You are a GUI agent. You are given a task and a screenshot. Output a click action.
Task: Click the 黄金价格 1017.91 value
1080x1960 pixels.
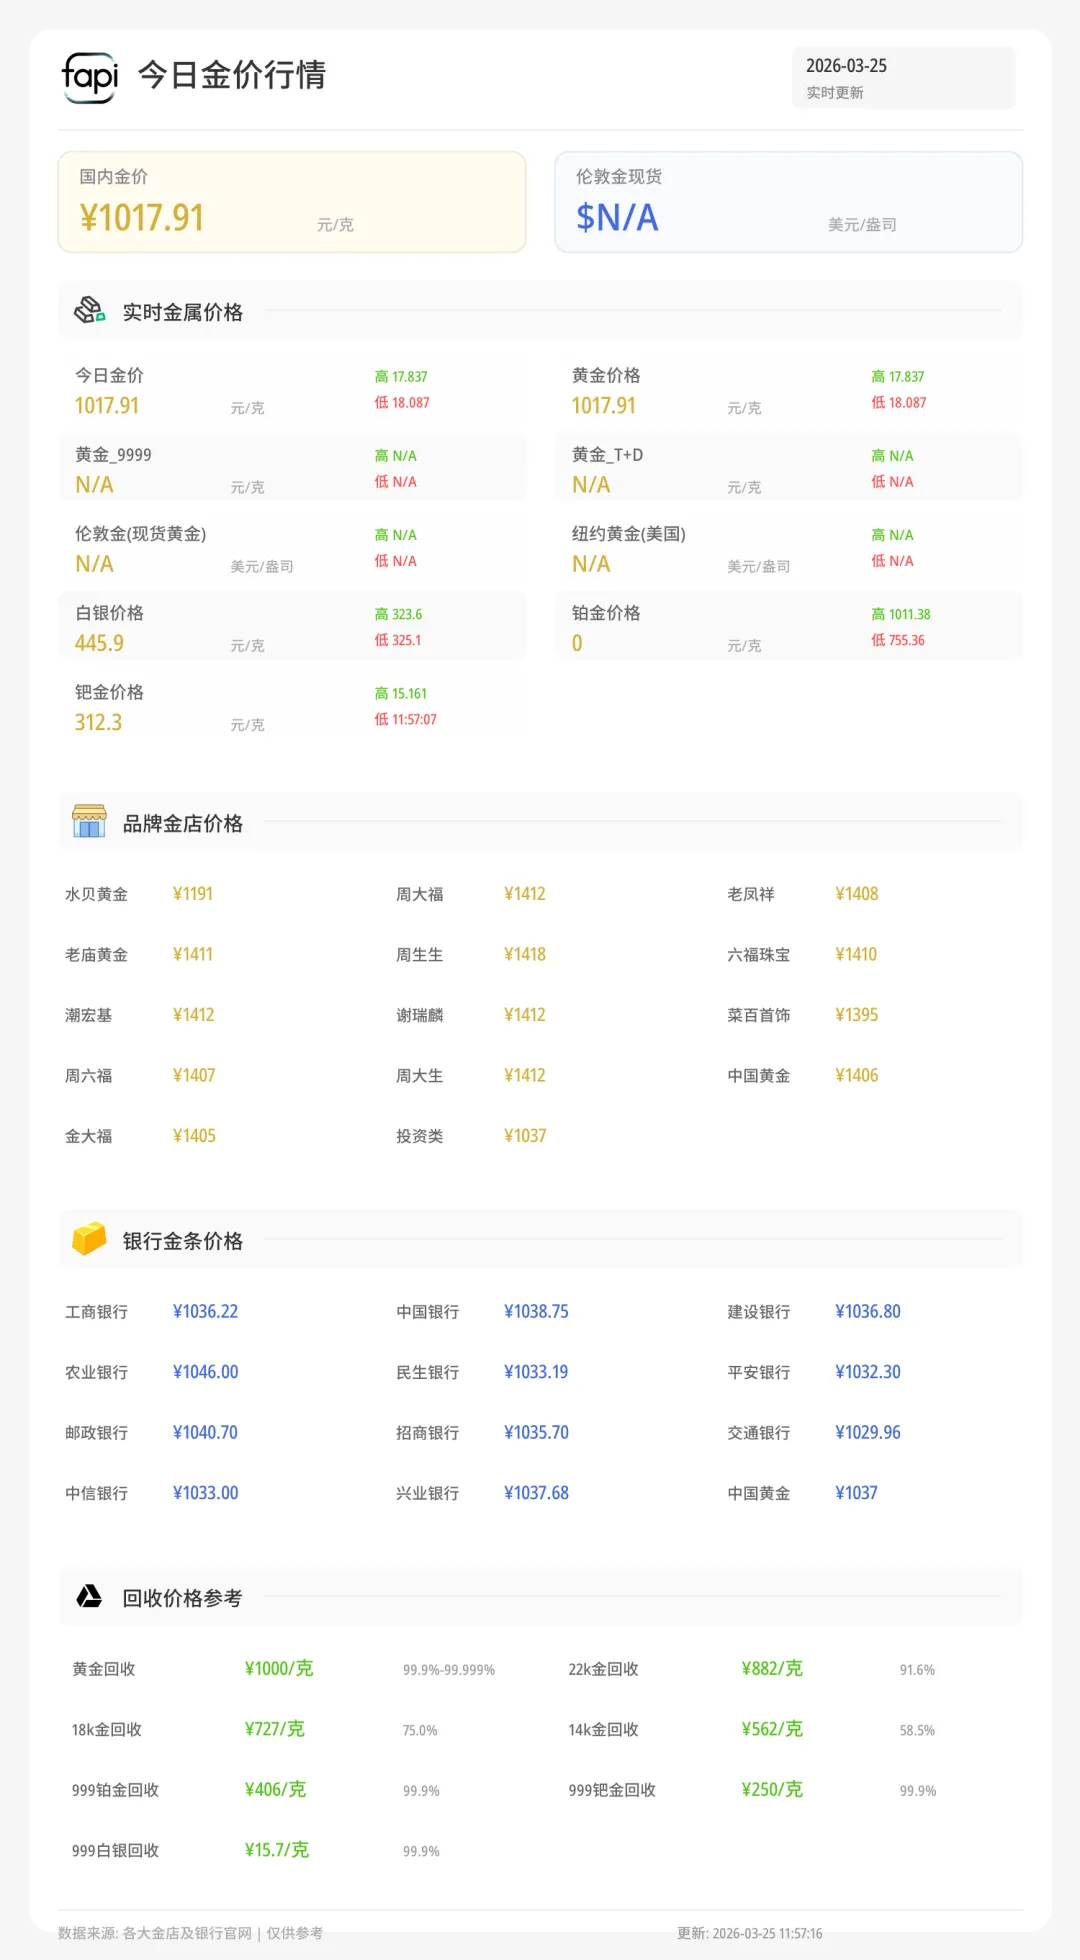point(604,406)
